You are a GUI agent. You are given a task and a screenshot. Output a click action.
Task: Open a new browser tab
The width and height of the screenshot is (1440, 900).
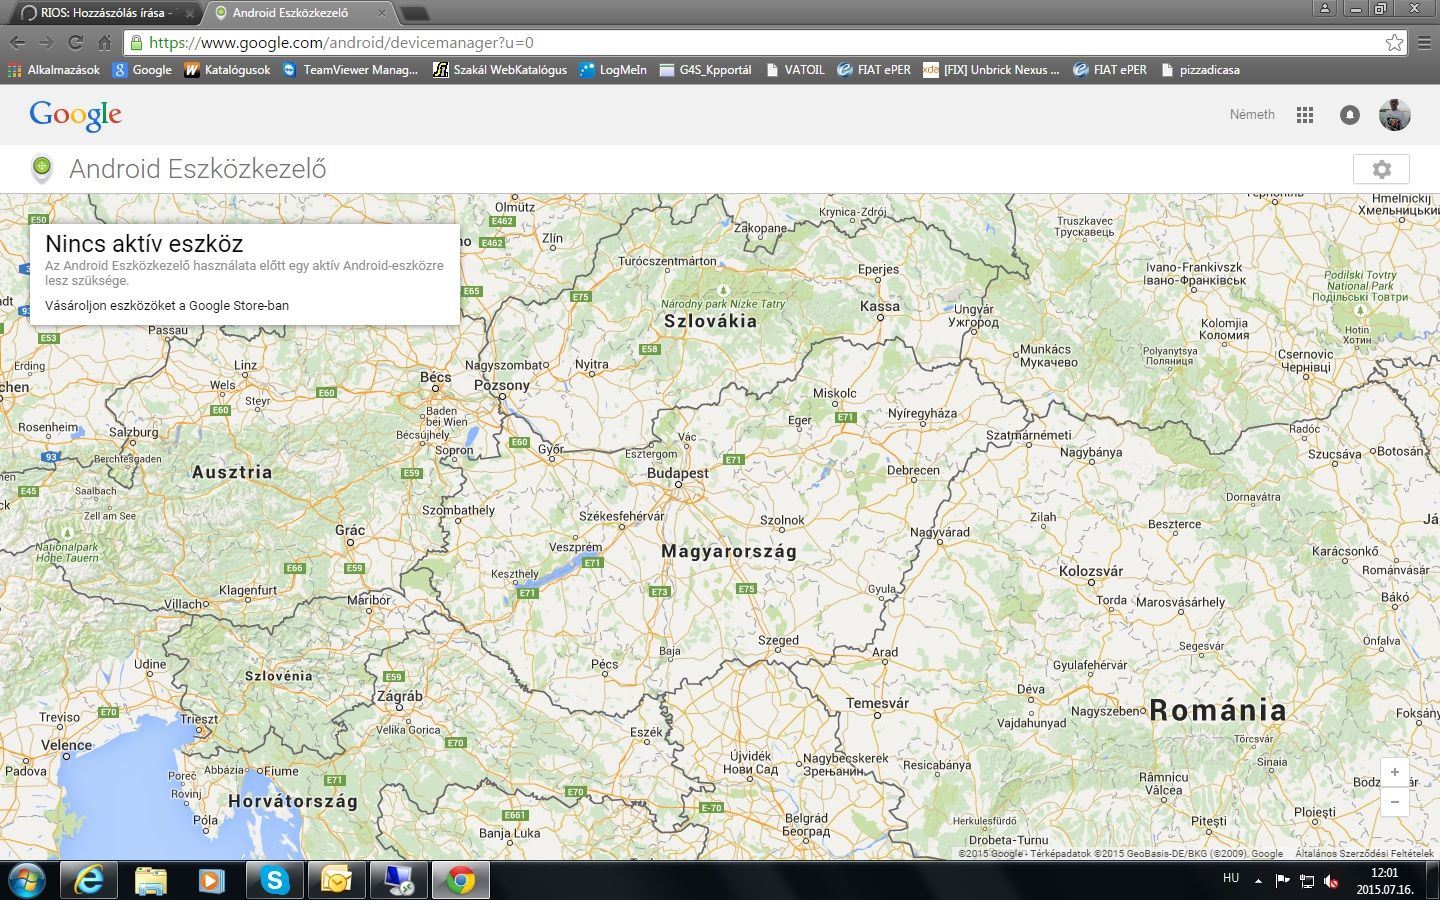coord(414,14)
